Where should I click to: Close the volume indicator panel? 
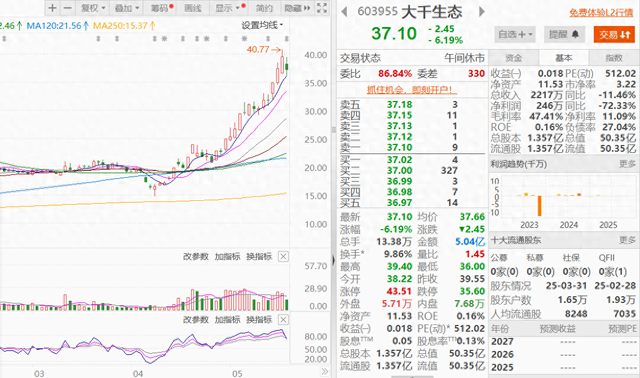tap(283, 256)
